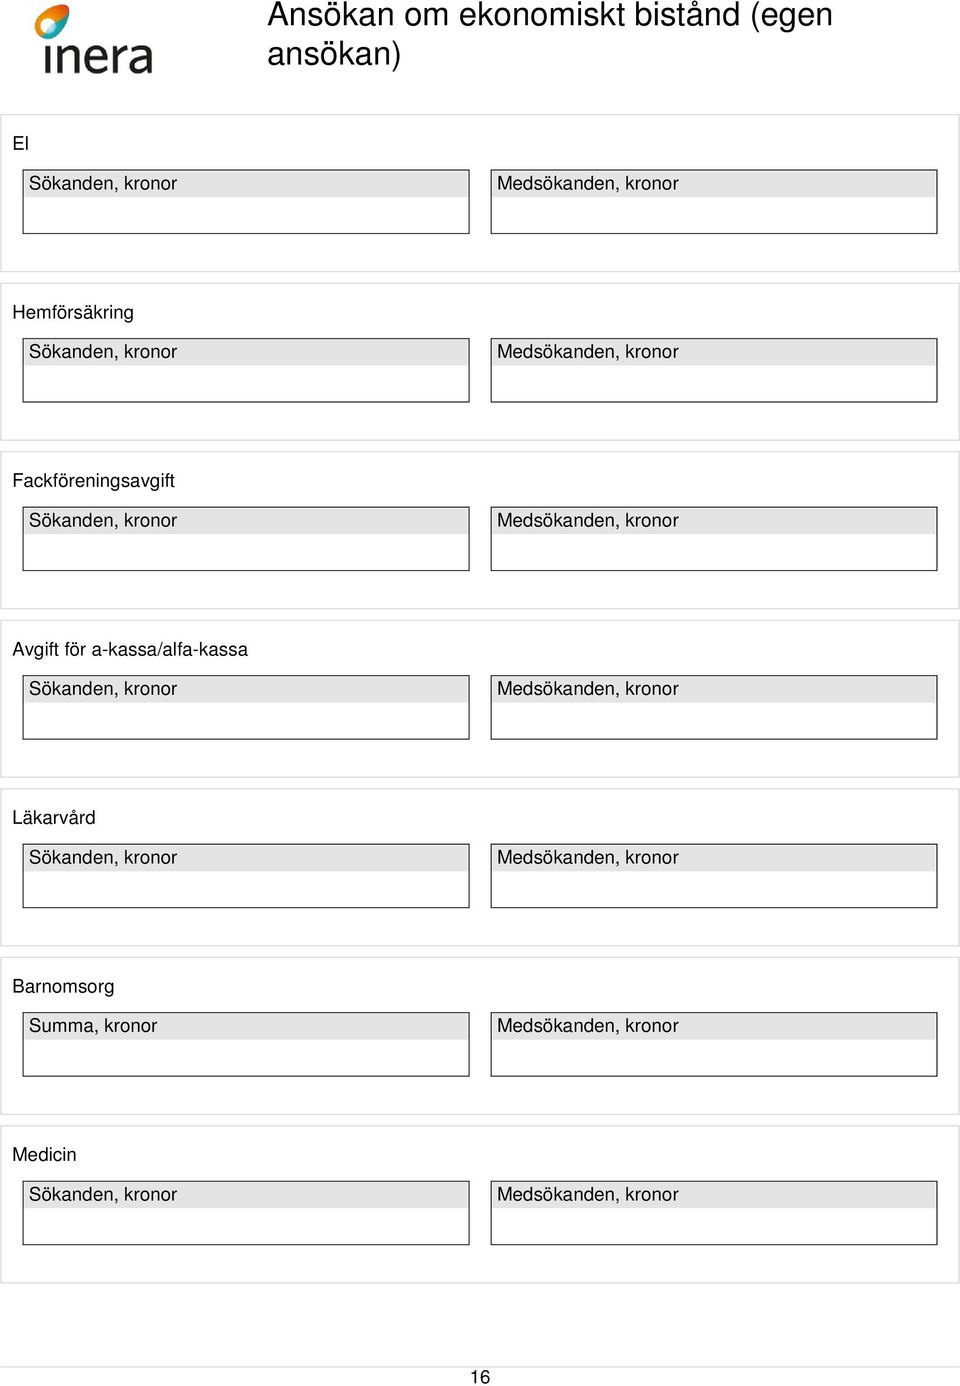Focus Medsökanden kronor field under Medicin
This screenshot has height=1386, width=960.
[x=714, y=1213]
